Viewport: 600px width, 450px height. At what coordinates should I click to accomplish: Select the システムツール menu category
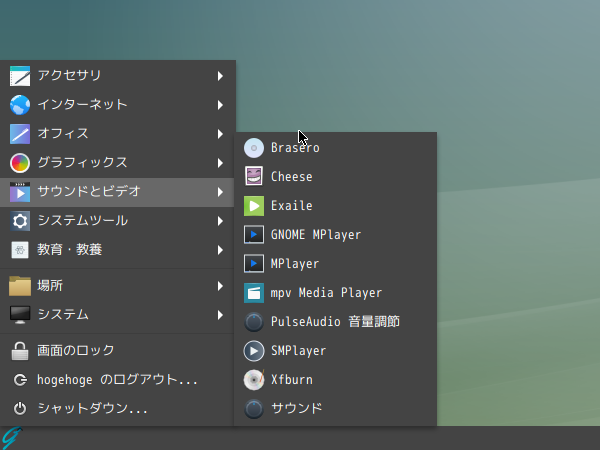pos(117,221)
